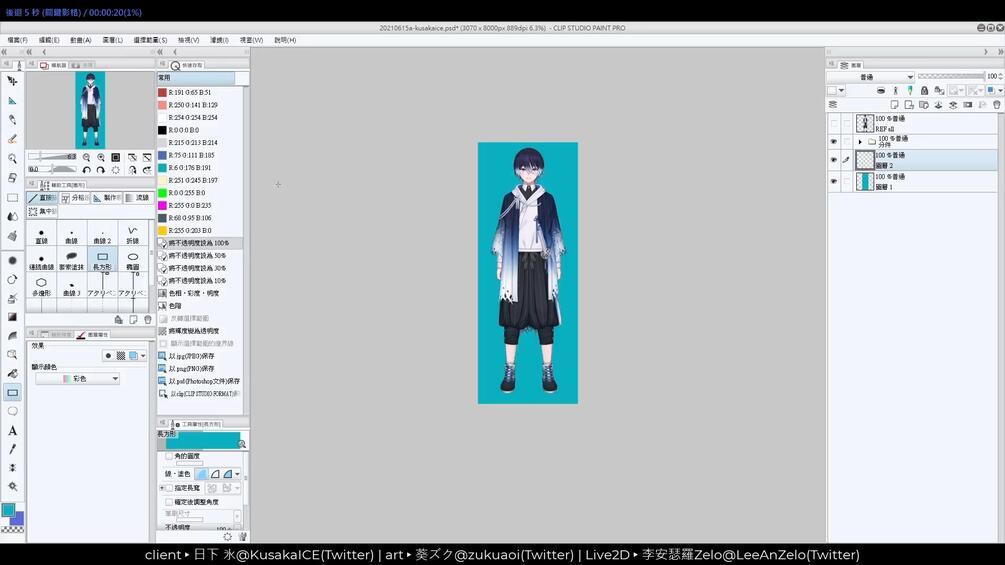This screenshot has width=1005, height=565.
Task: Switch to 圖層屬性 layer property tab
Action: [93, 334]
